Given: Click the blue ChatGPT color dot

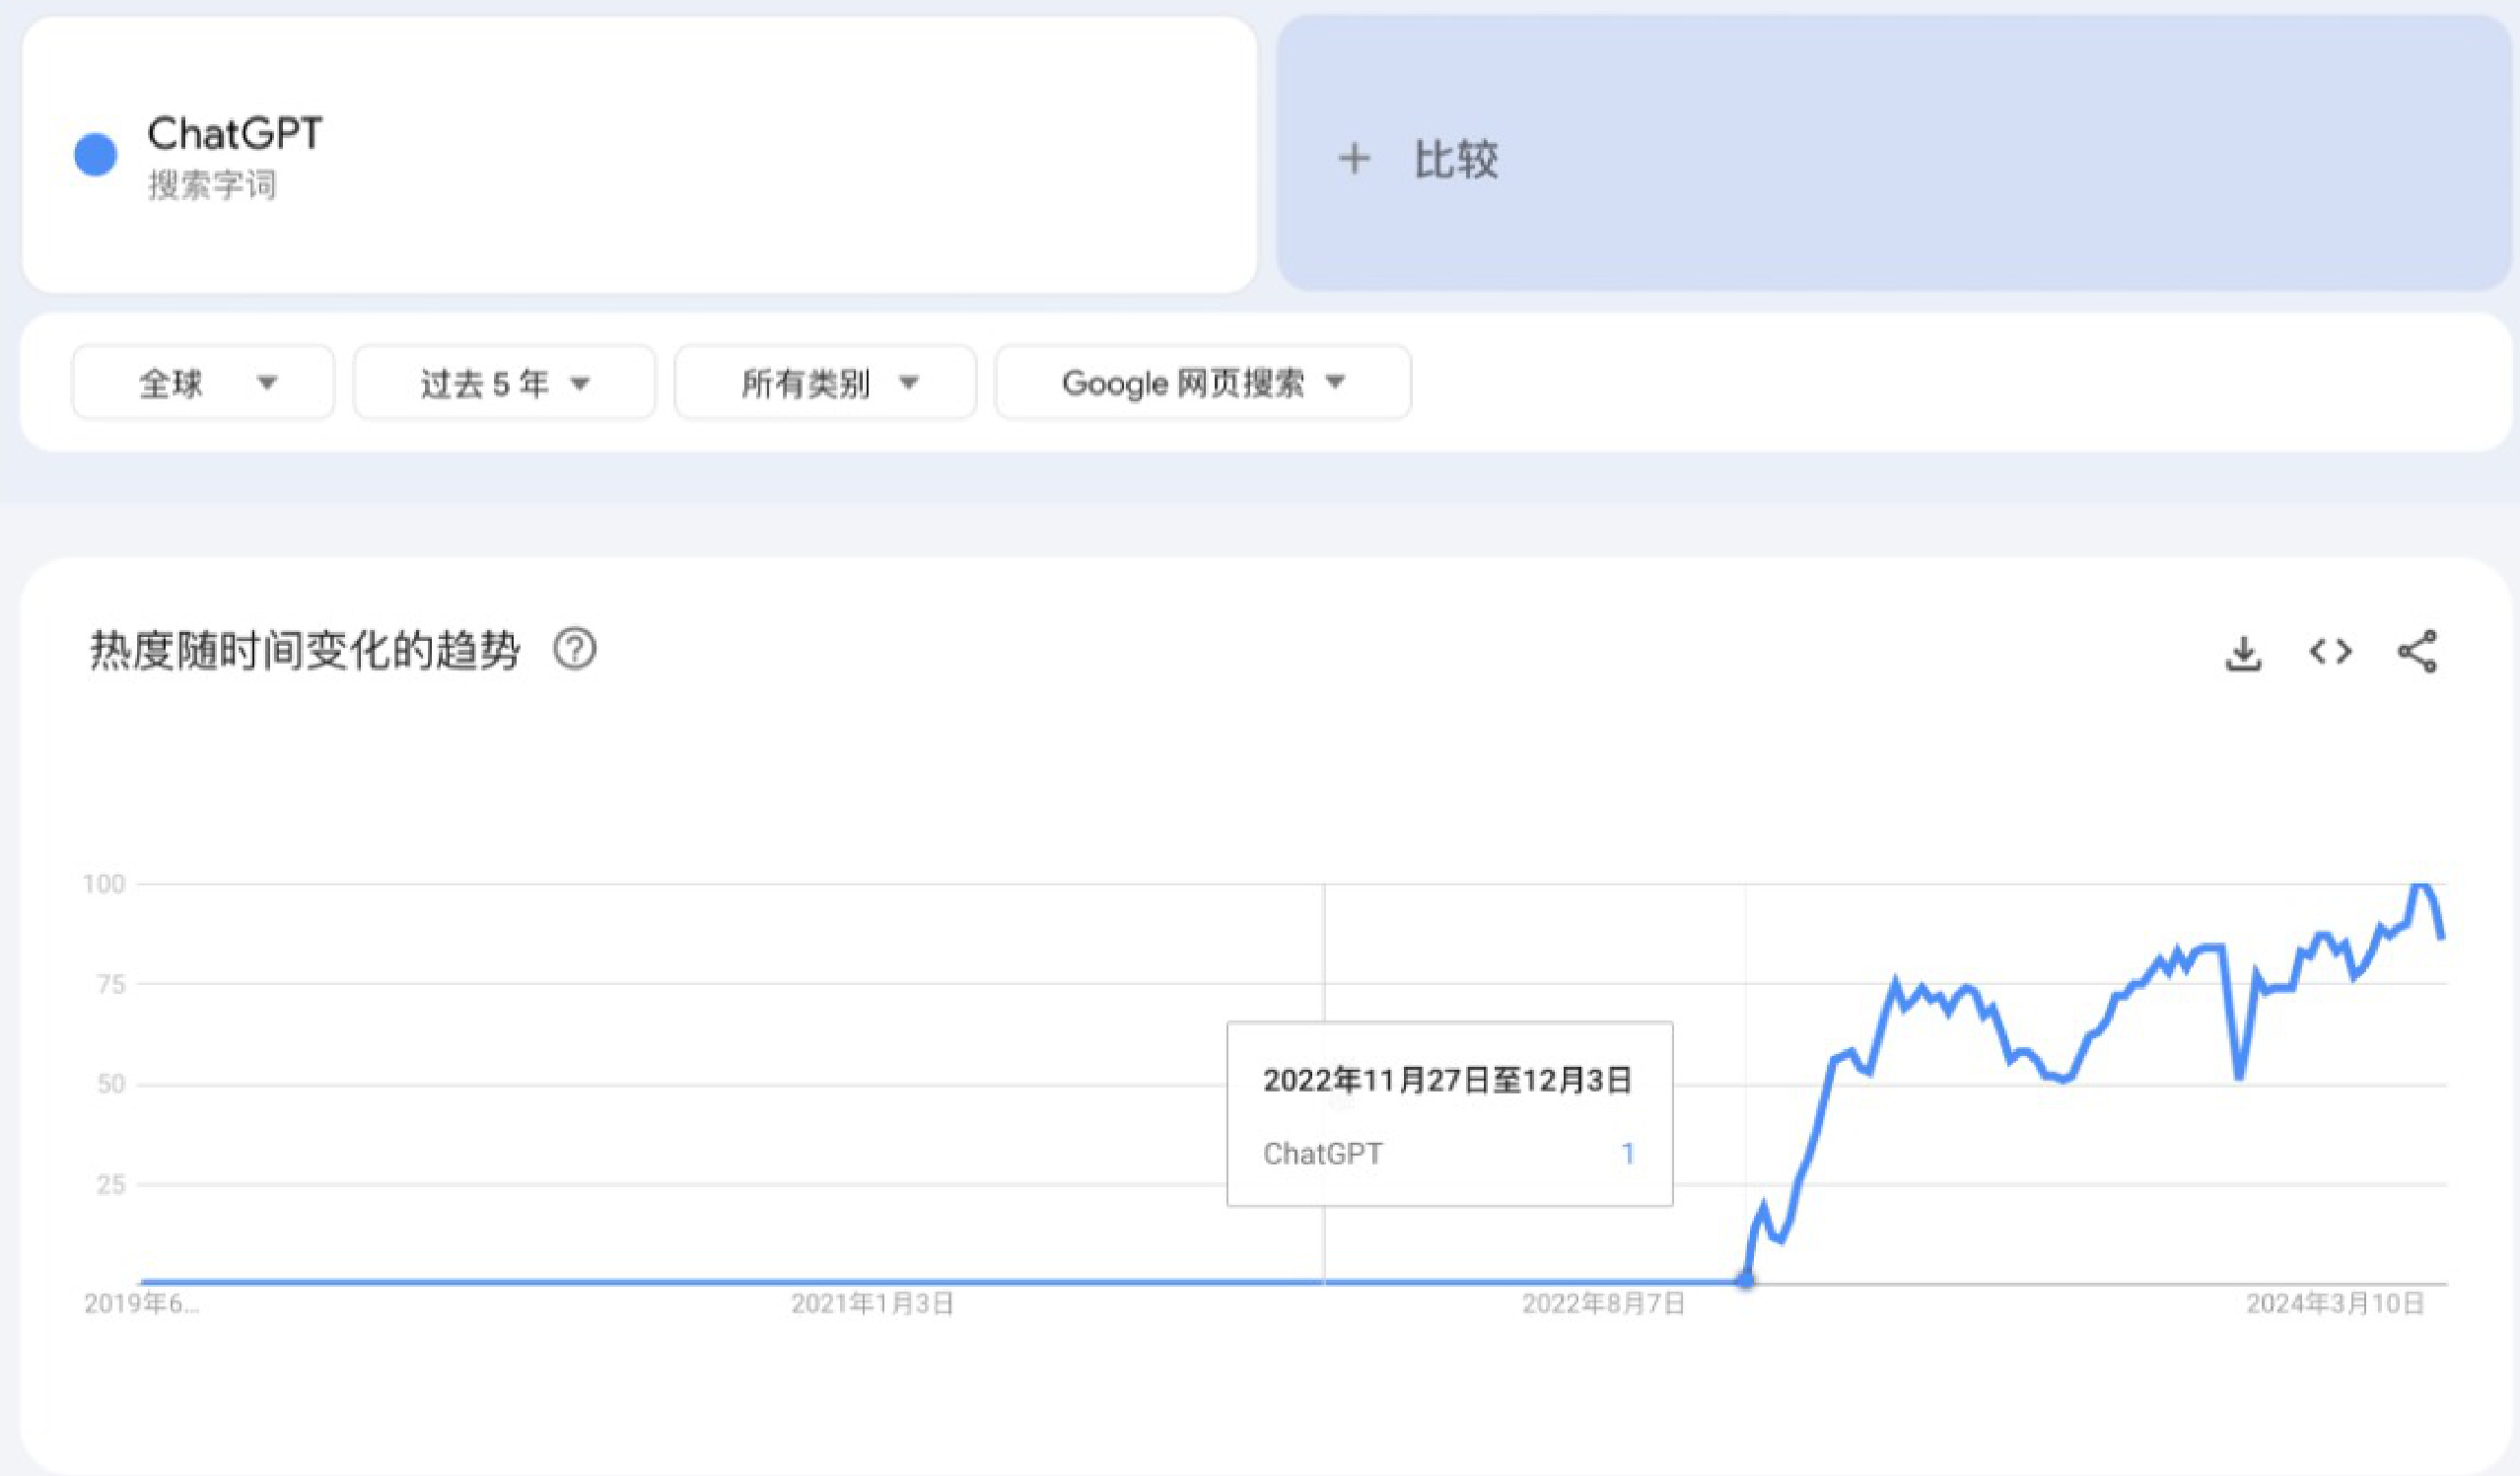Looking at the screenshot, I should pyautogui.click(x=96, y=155).
